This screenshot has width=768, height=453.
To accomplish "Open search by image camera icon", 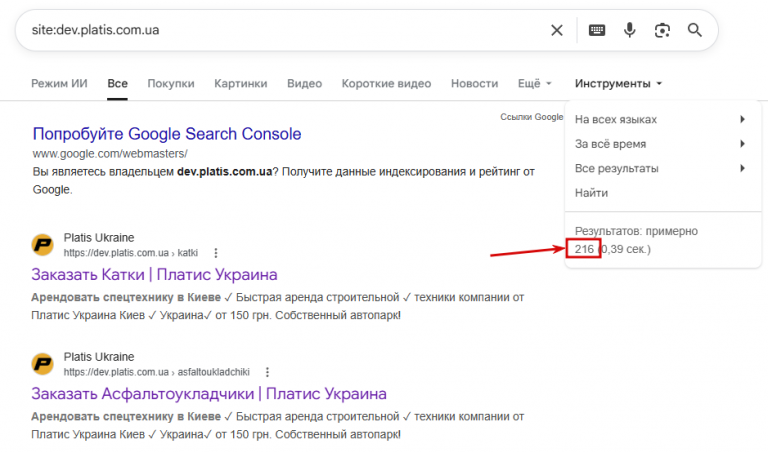I will pos(662,30).
